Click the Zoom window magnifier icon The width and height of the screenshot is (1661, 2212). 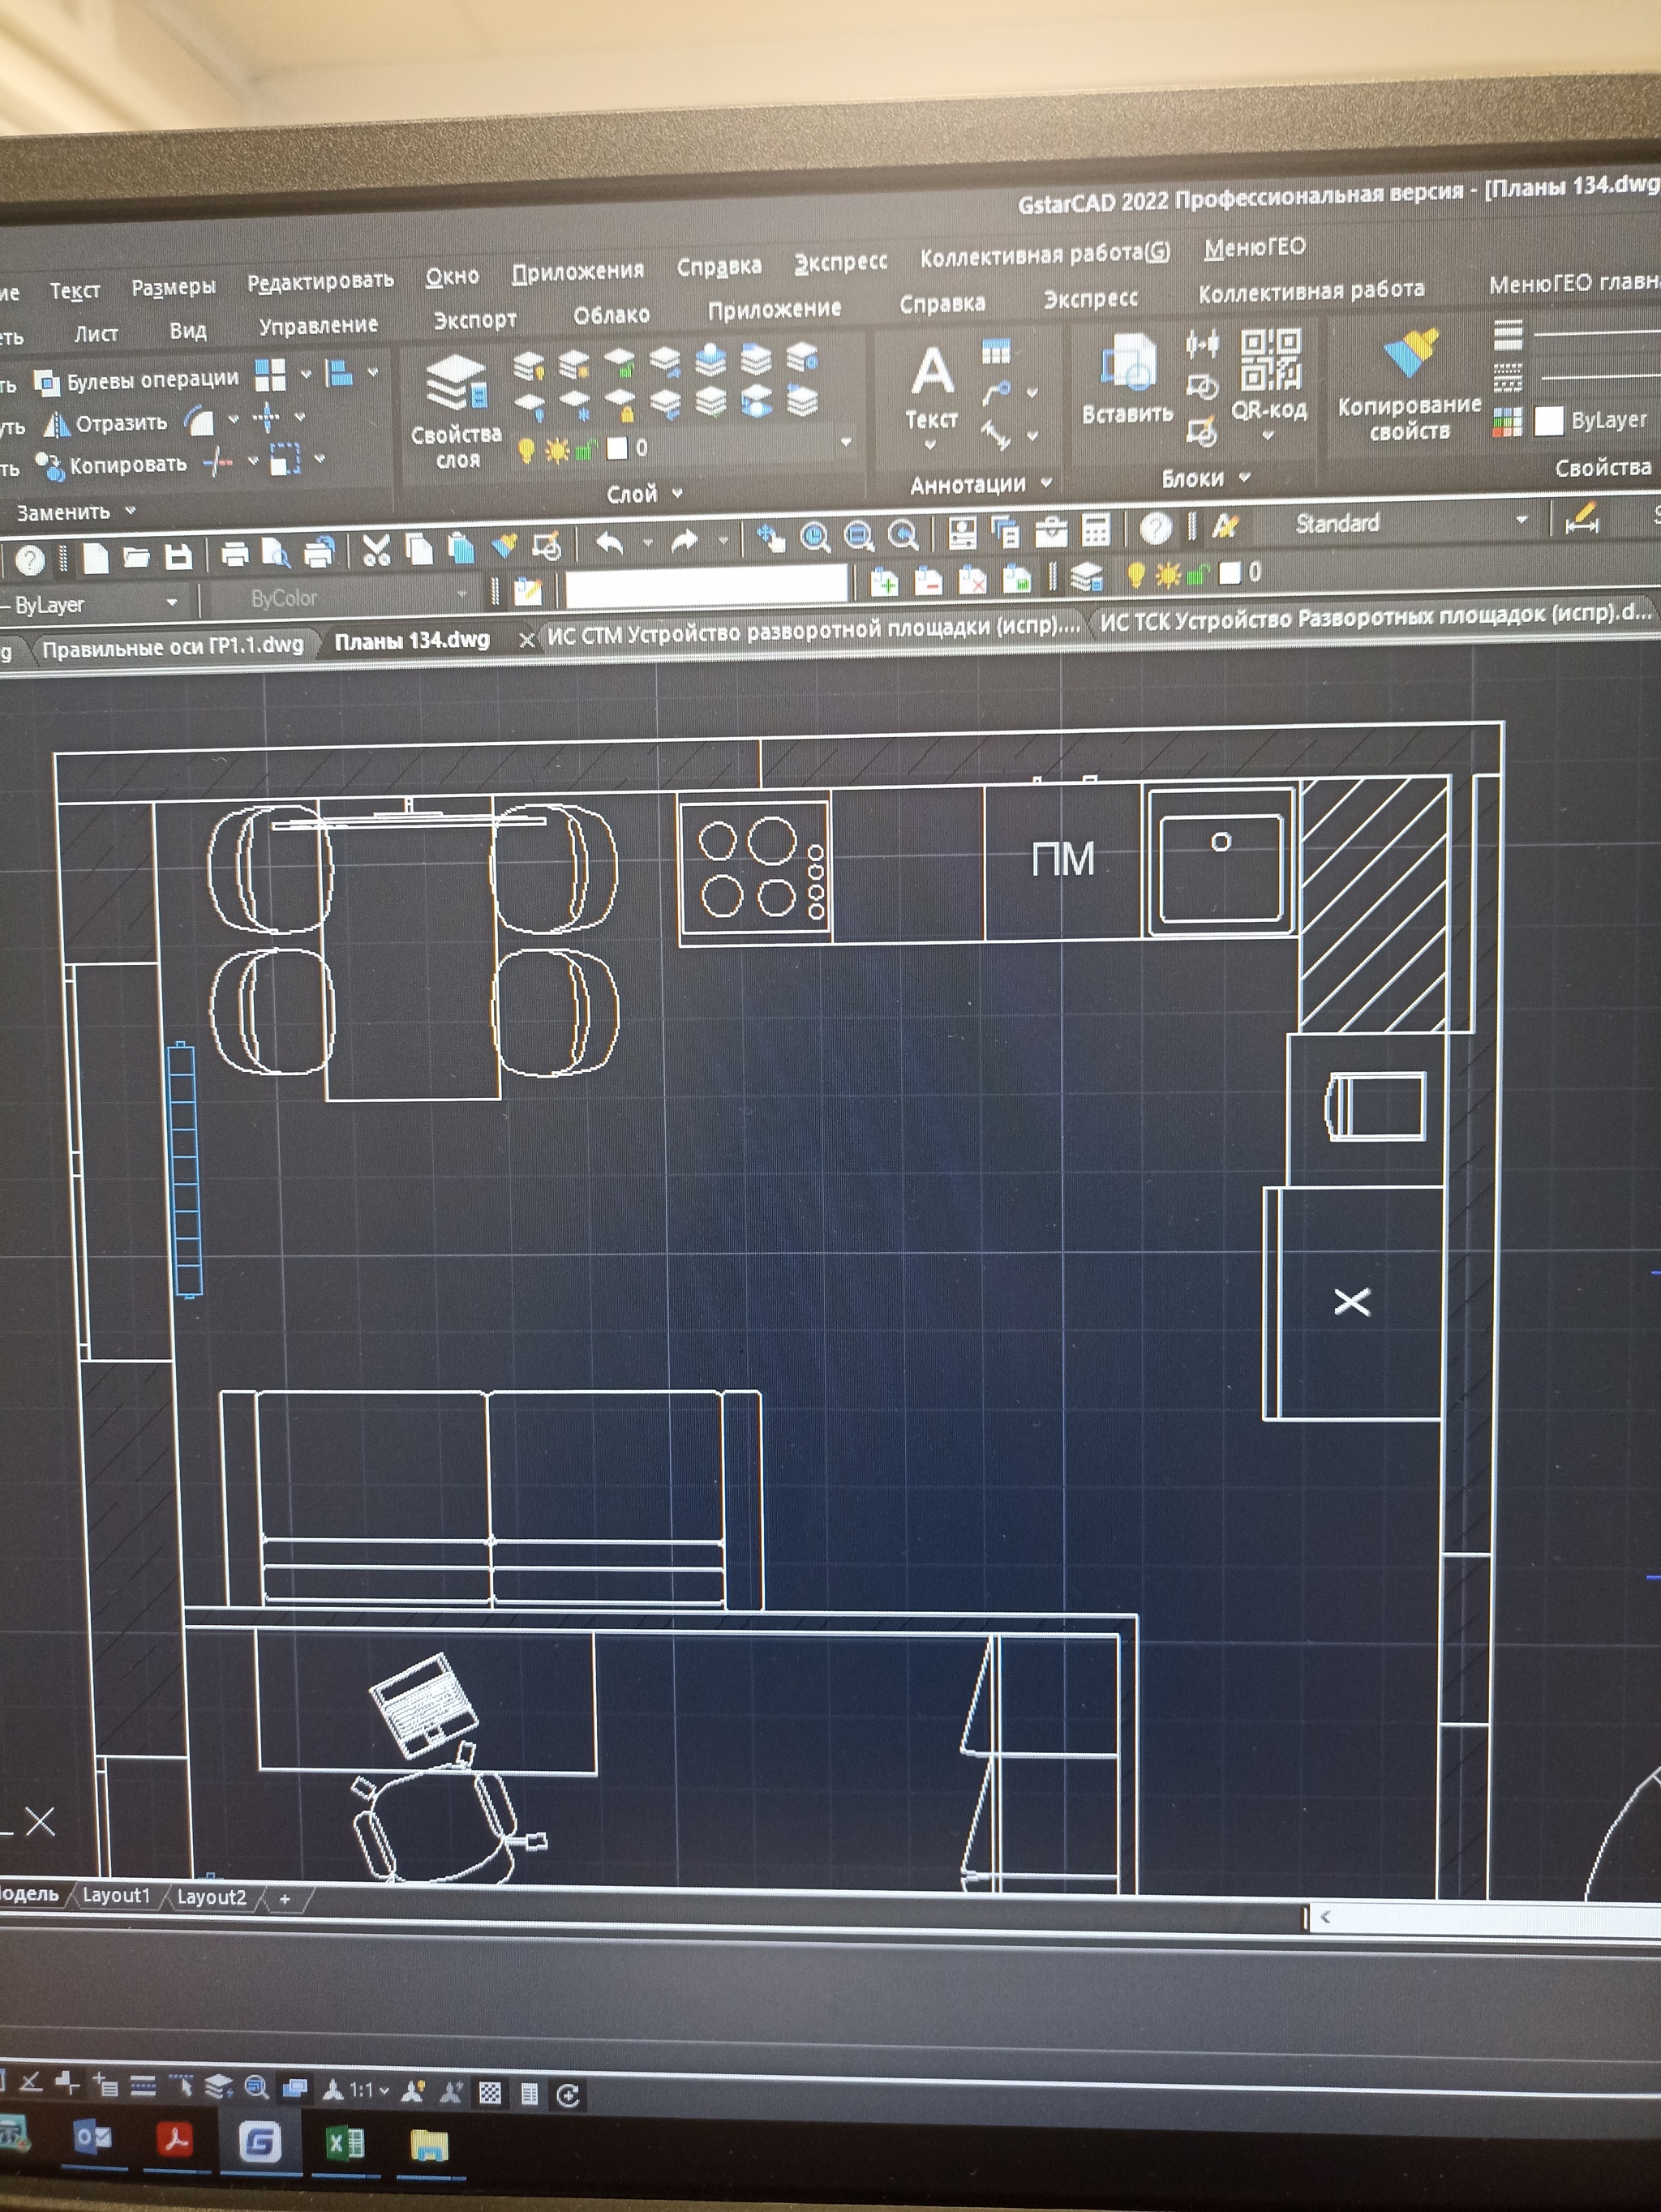pos(859,537)
